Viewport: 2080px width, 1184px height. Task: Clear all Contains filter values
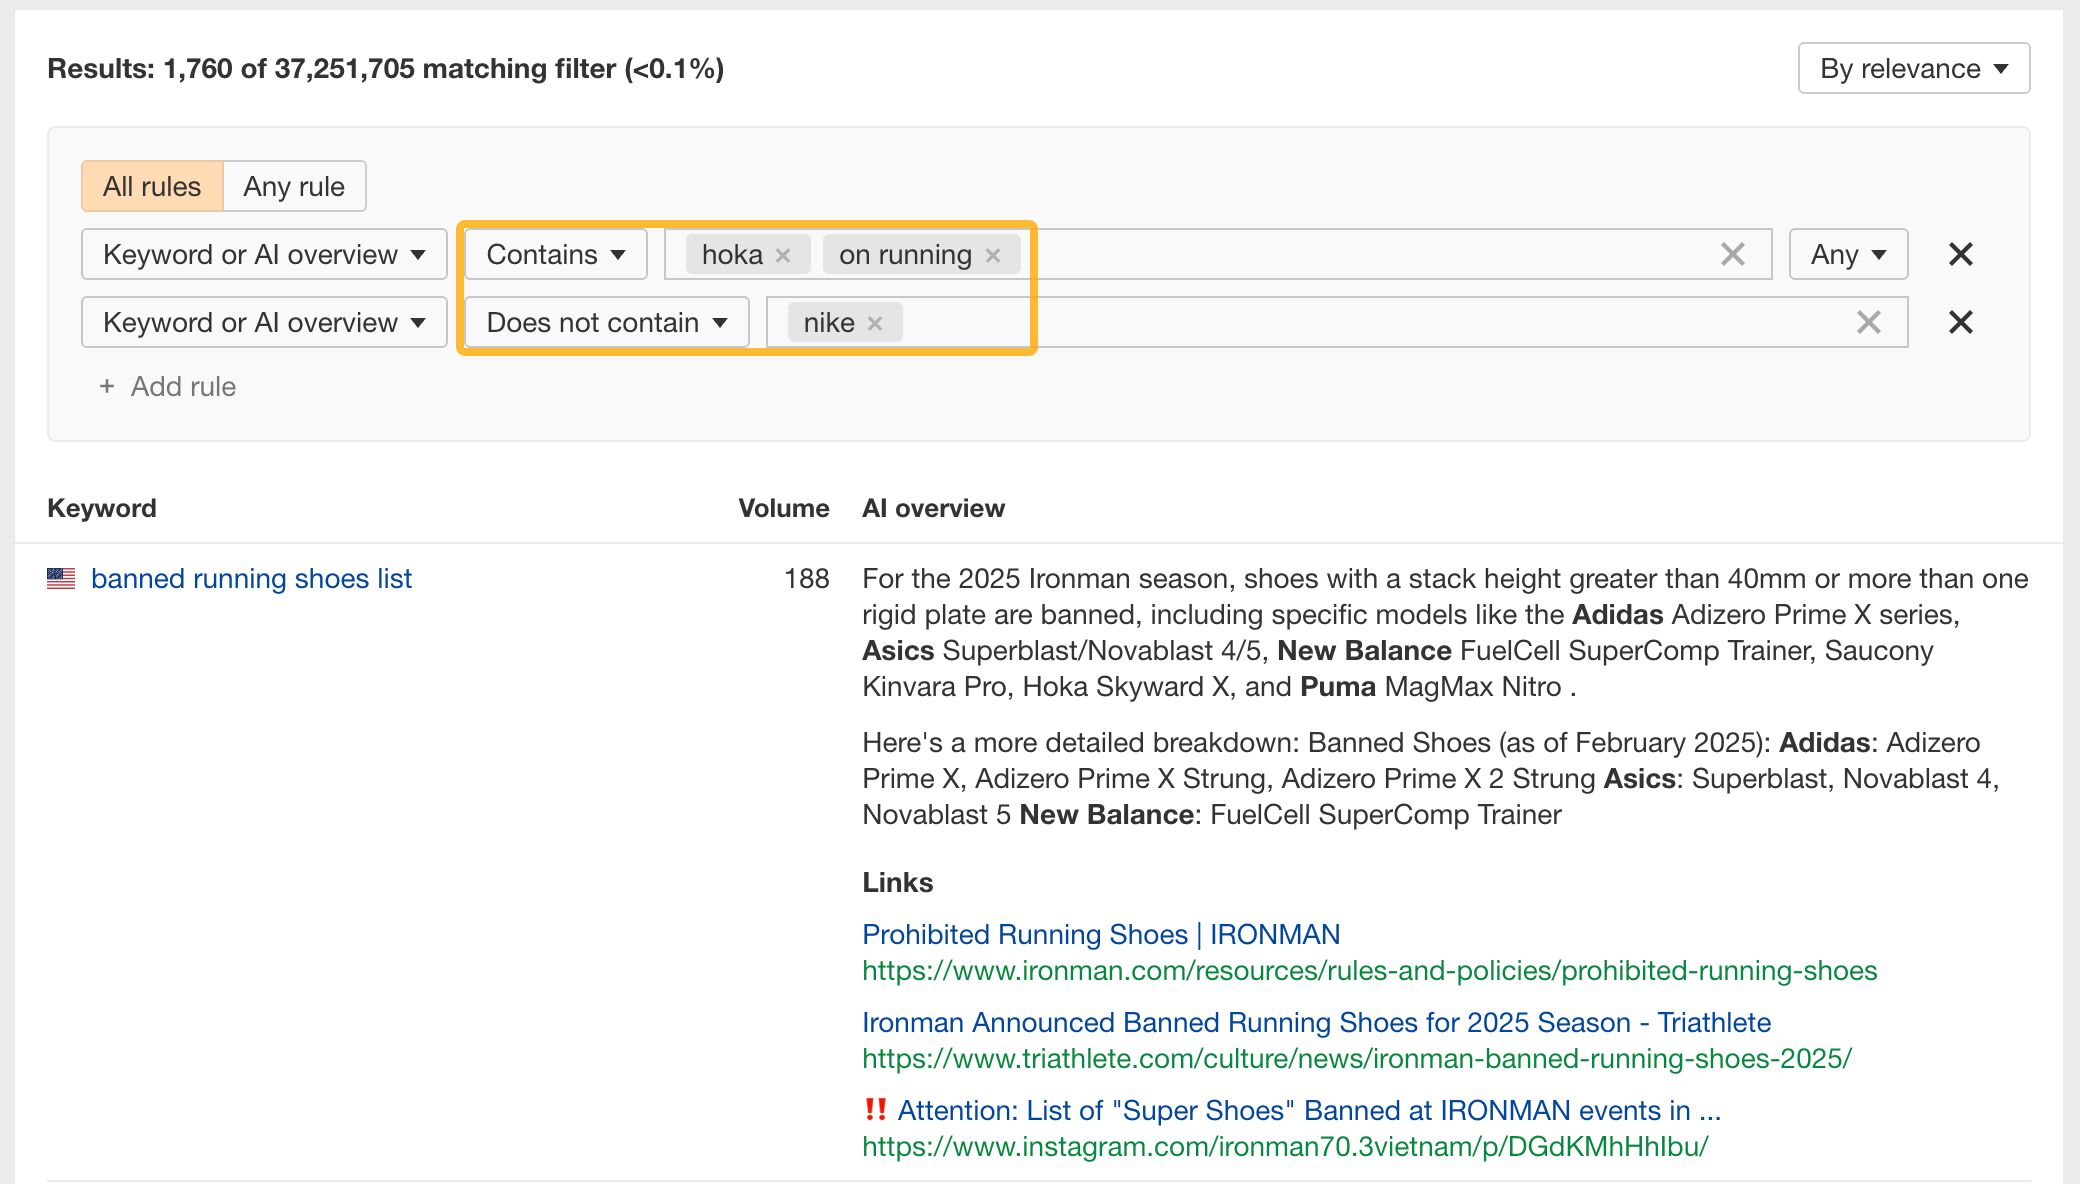(1732, 254)
